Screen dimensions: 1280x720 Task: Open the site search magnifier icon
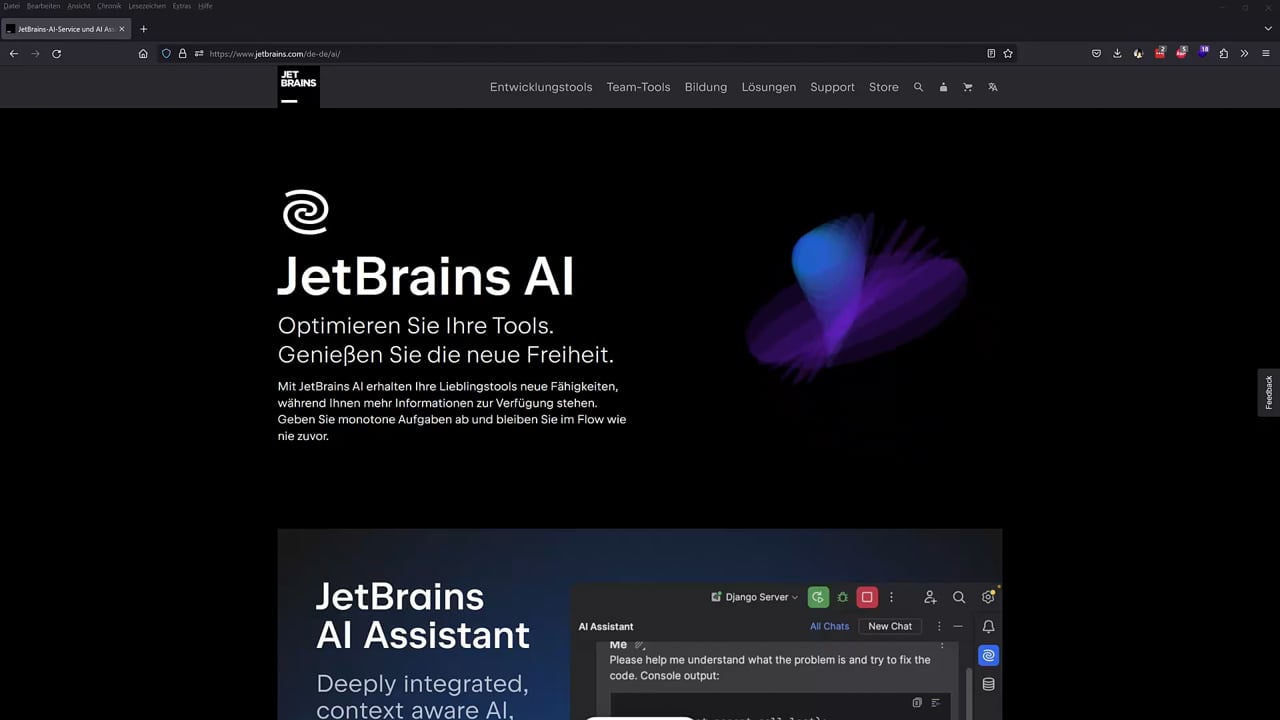[918, 87]
